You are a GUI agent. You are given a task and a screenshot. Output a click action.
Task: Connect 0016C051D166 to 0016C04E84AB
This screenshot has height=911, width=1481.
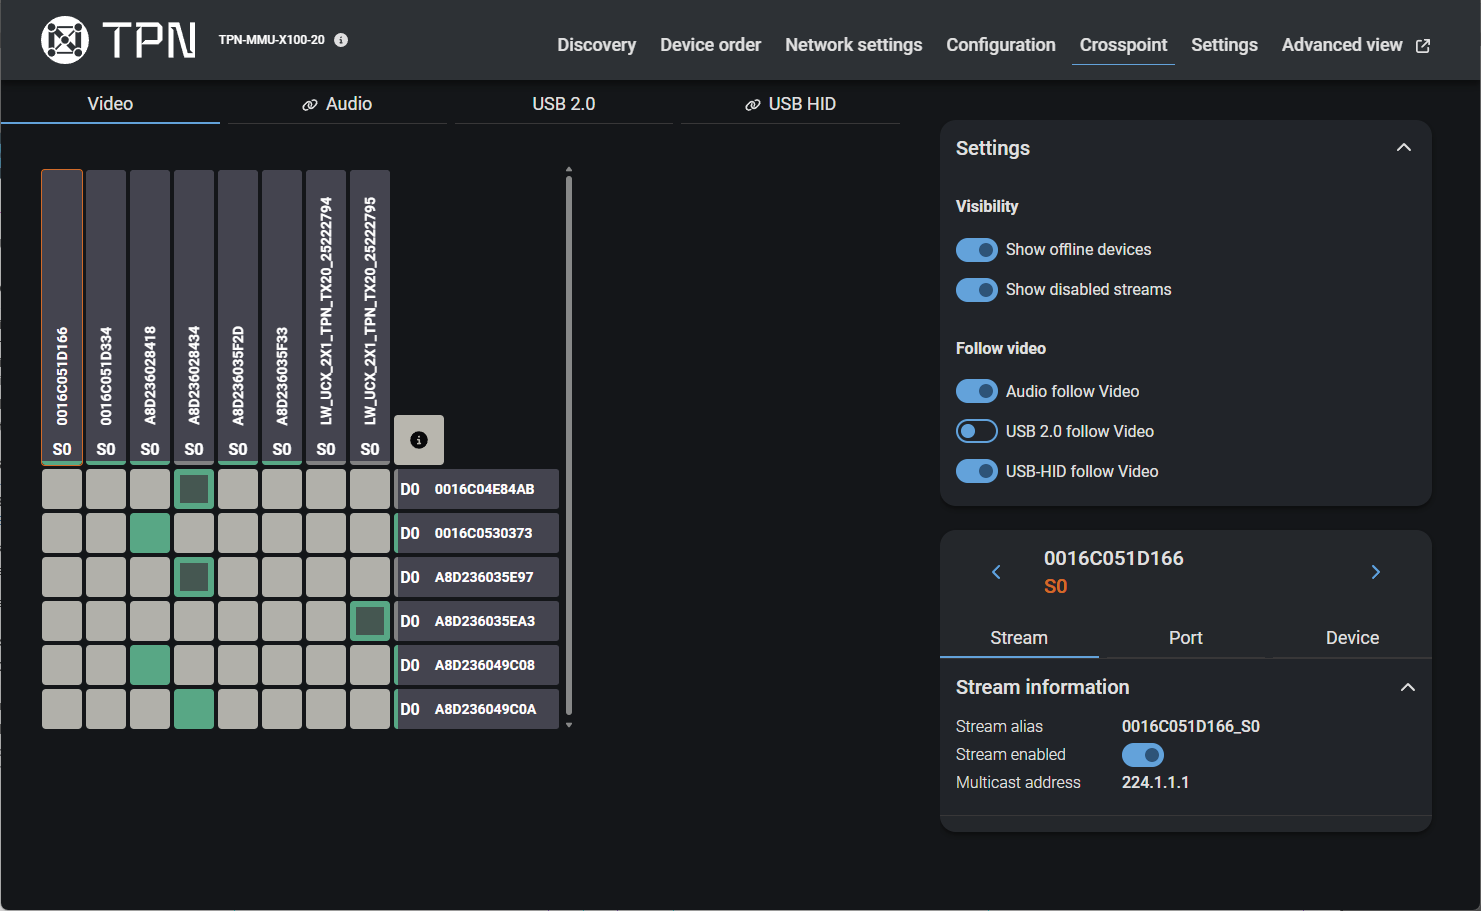tap(62, 489)
